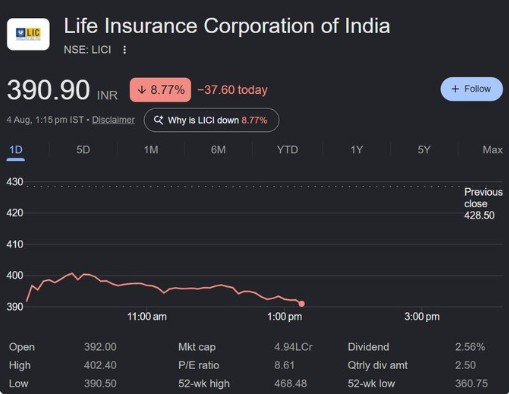509x394 pixels.
Task: Click the company name heading
Action: (x=227, y=26)
